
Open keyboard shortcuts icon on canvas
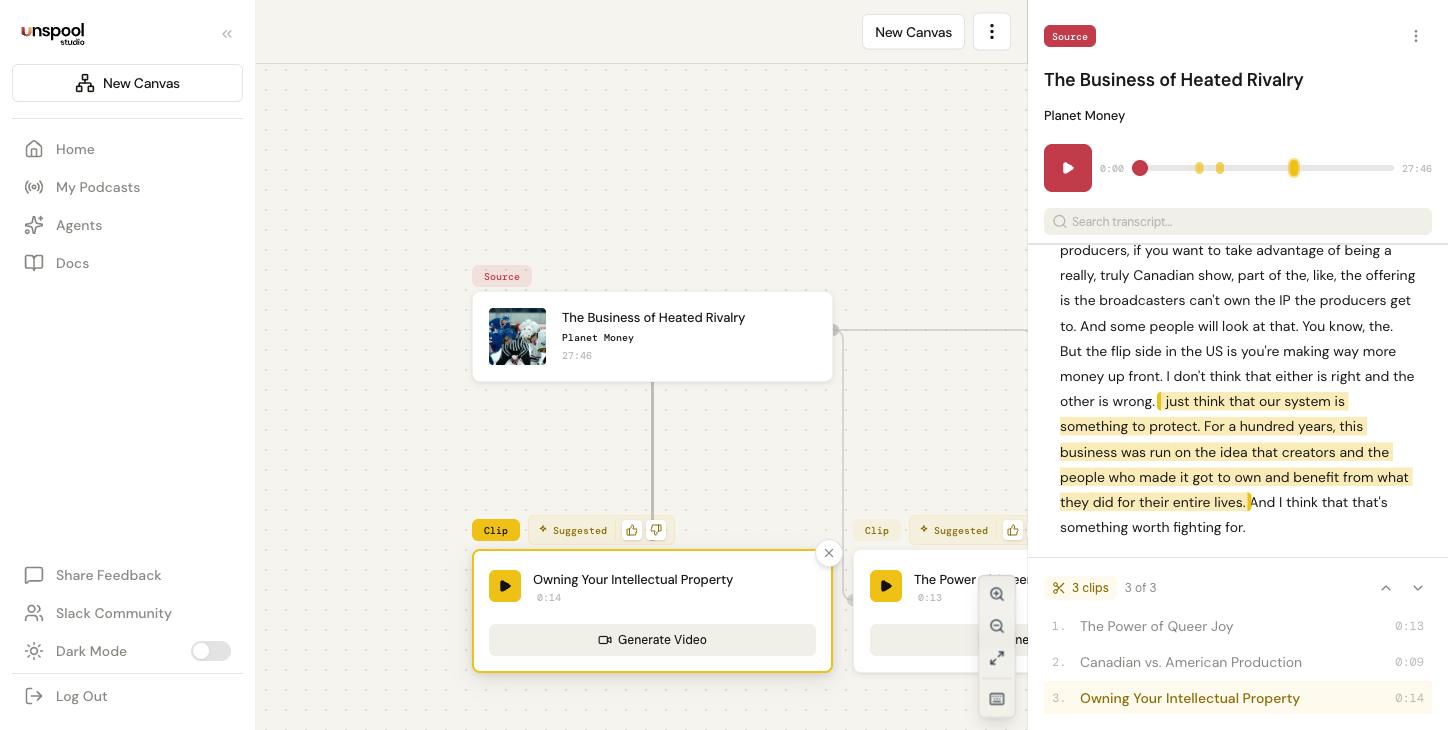997,699
